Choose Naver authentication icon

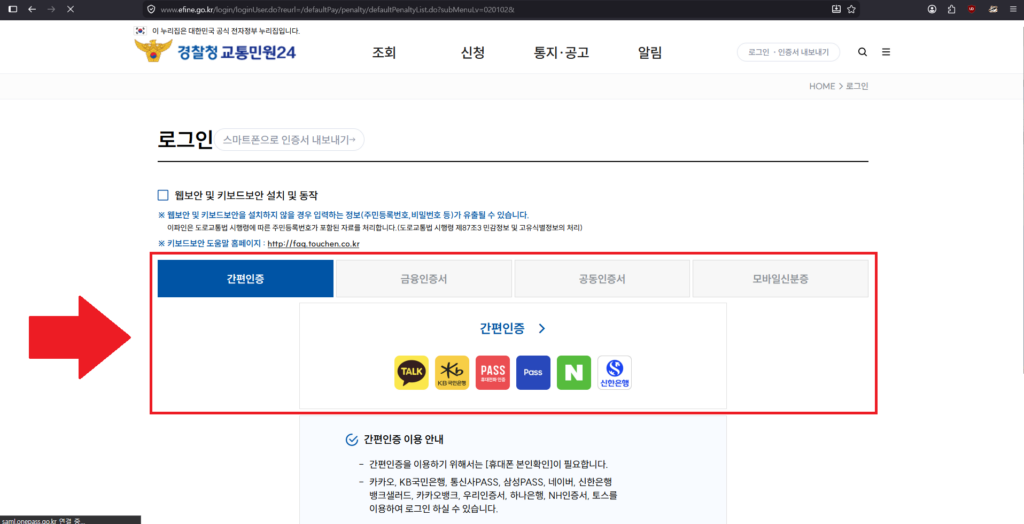click(x=574, y=372)
